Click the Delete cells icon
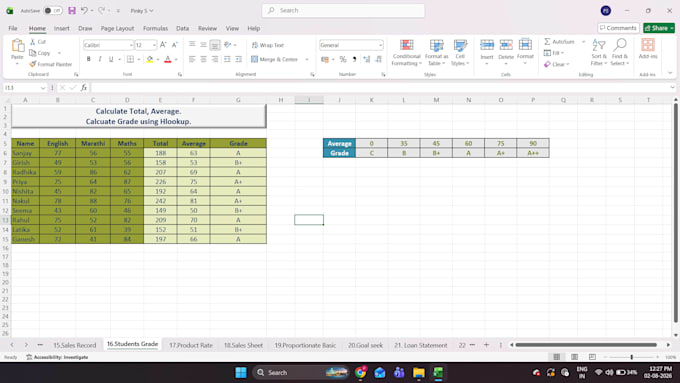 506,45
